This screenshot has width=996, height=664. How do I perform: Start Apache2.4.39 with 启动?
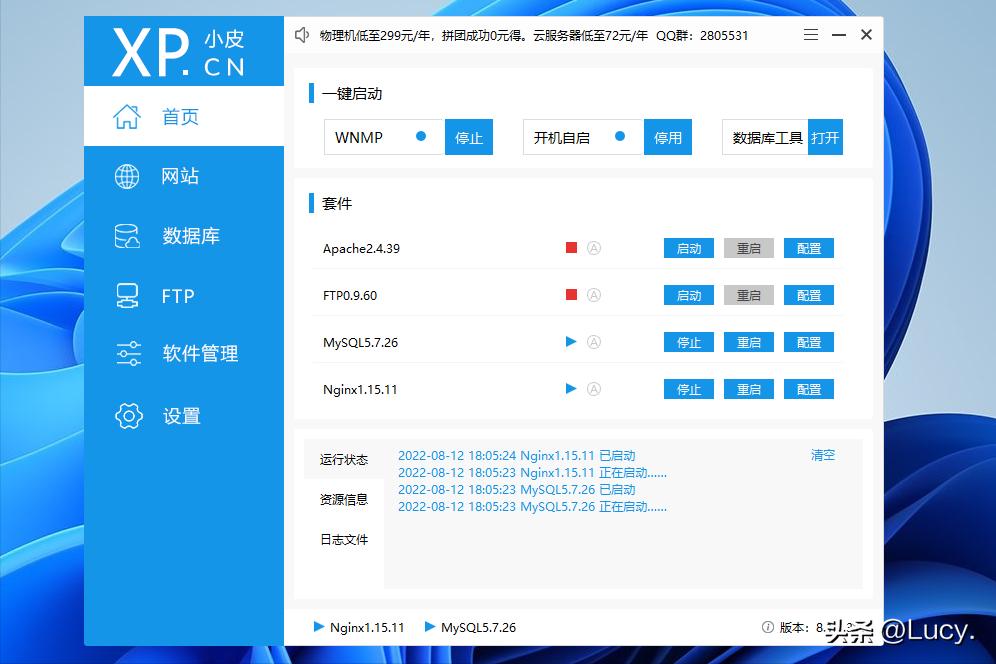(689, 248)
